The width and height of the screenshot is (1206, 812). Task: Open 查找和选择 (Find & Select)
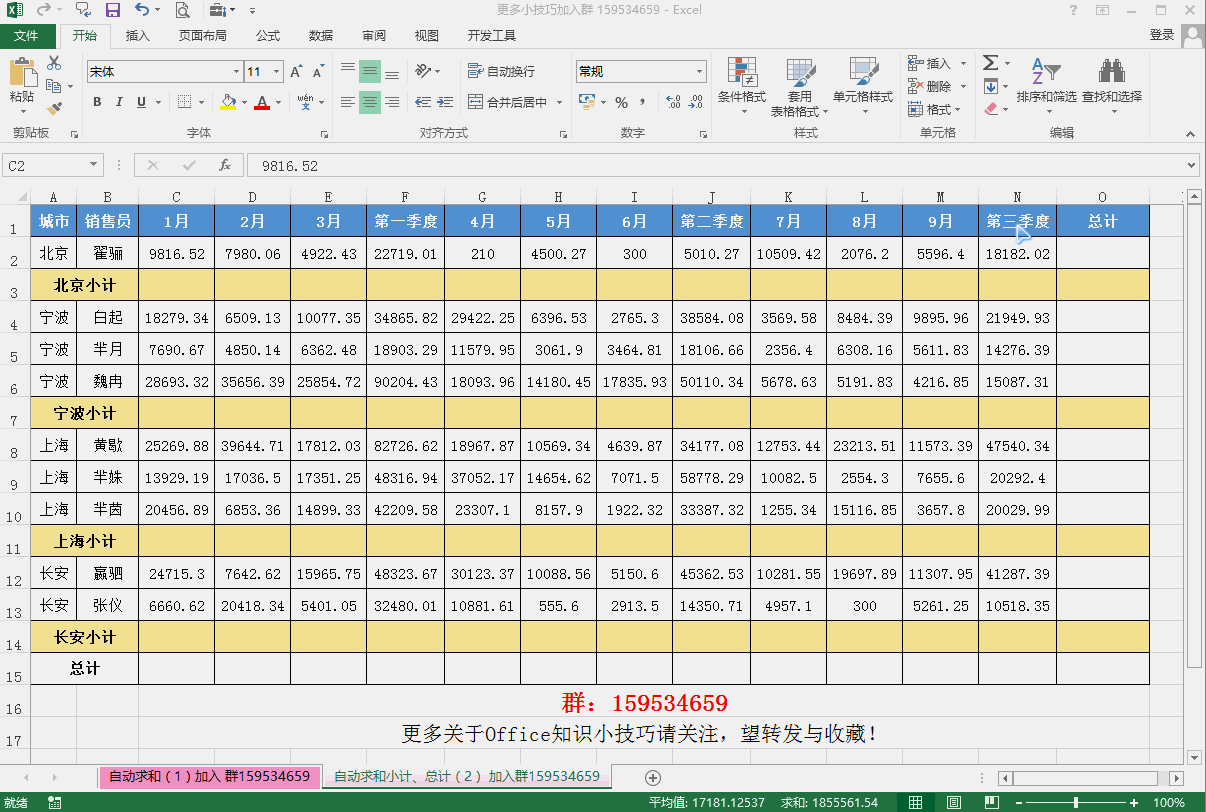pyautogui.click(x=1113, y=85)
